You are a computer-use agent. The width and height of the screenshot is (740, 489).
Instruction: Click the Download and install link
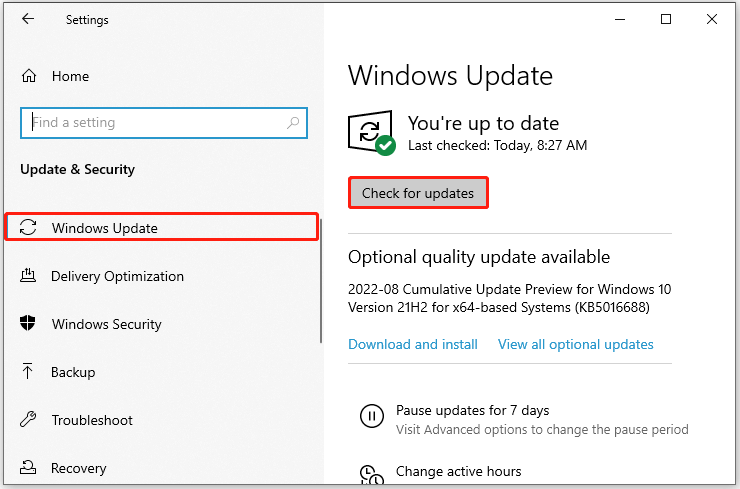[413, 344]
